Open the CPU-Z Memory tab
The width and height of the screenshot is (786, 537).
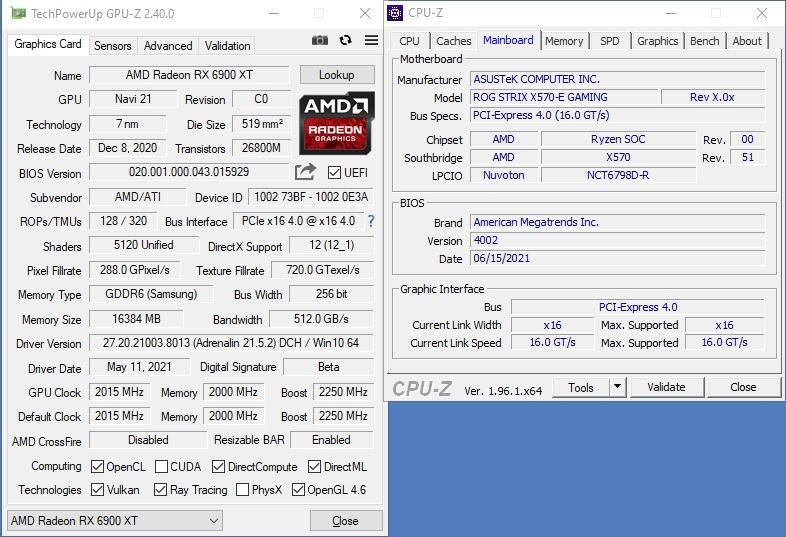[564, 41]
